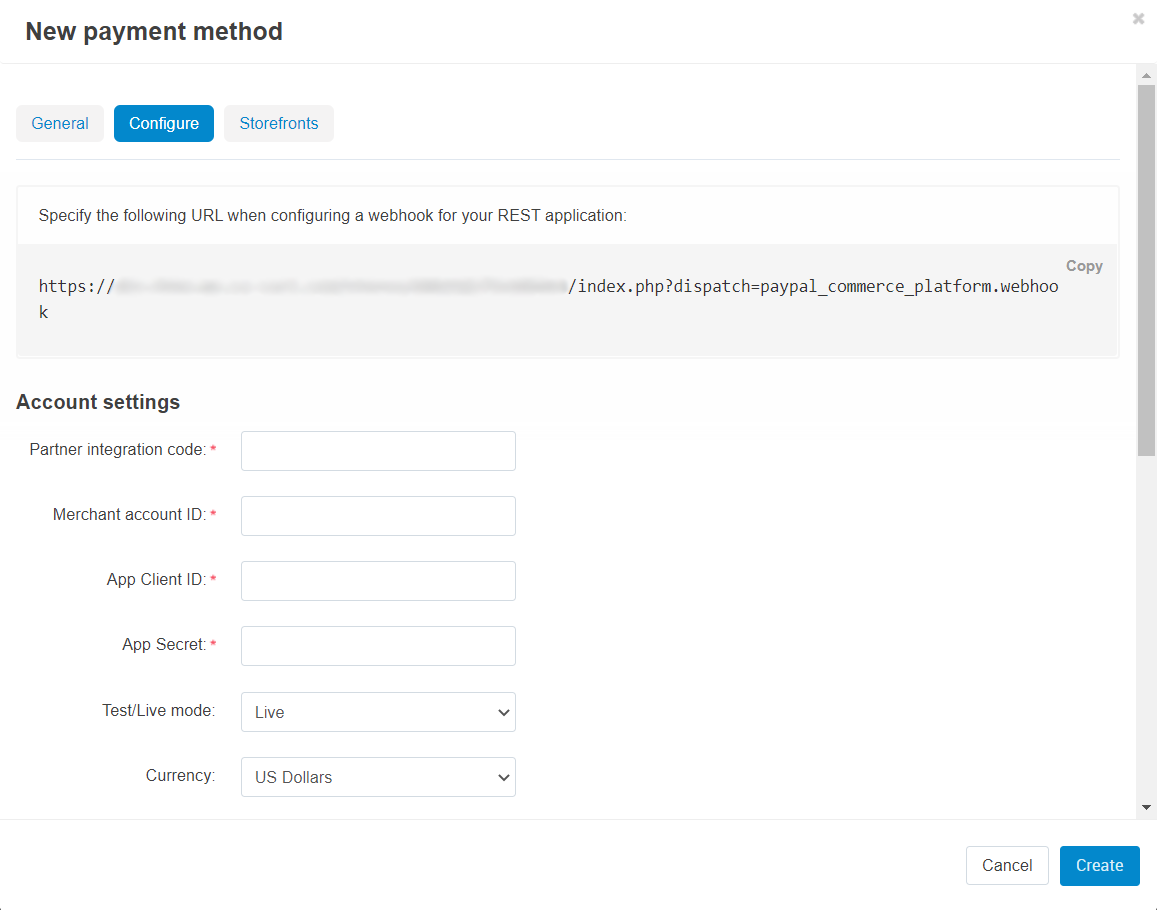Screen dimensions: 1157x910
Task: Click the scrollbar up arrow
Action: click(1146, 75)
